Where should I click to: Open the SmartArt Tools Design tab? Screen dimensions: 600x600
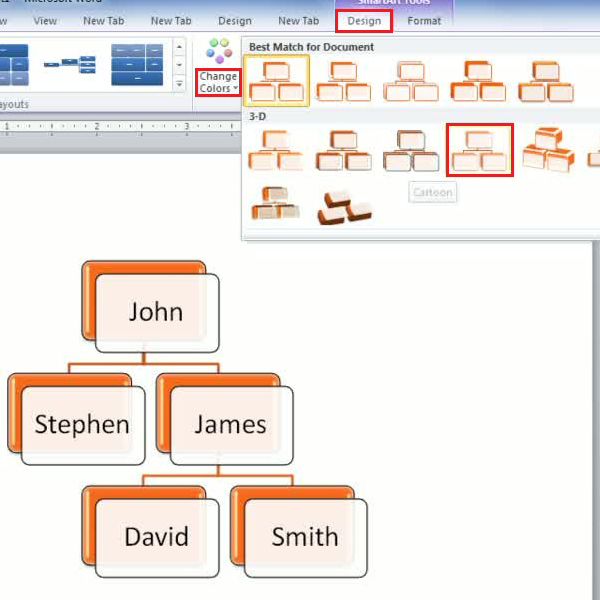tap(364, 21)
